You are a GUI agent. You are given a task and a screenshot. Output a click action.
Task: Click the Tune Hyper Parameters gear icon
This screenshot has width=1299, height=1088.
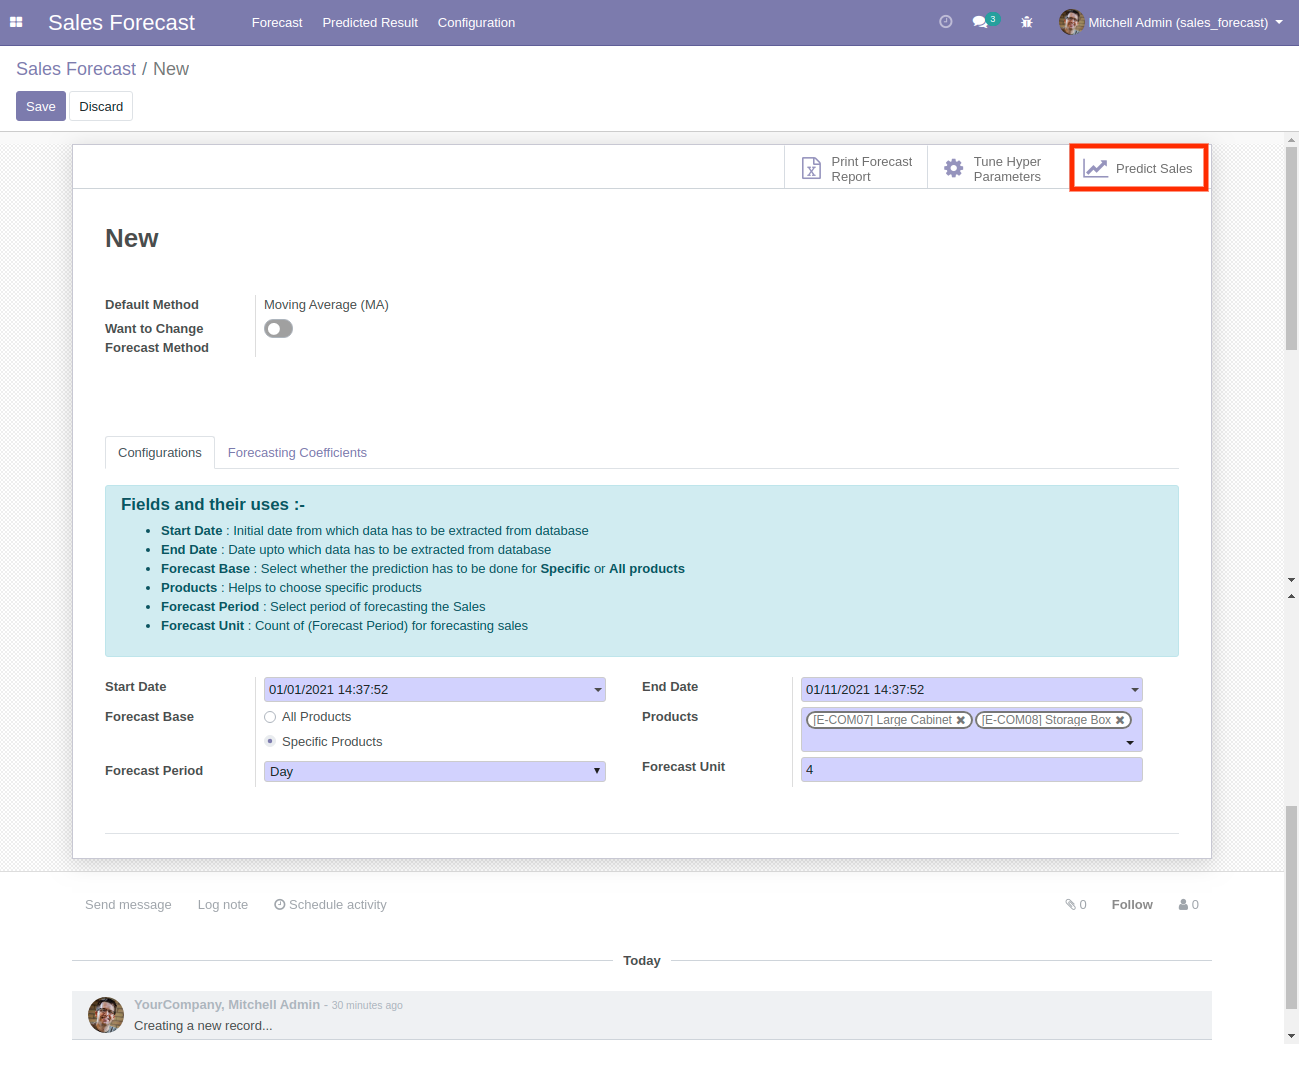click(954, 169)
